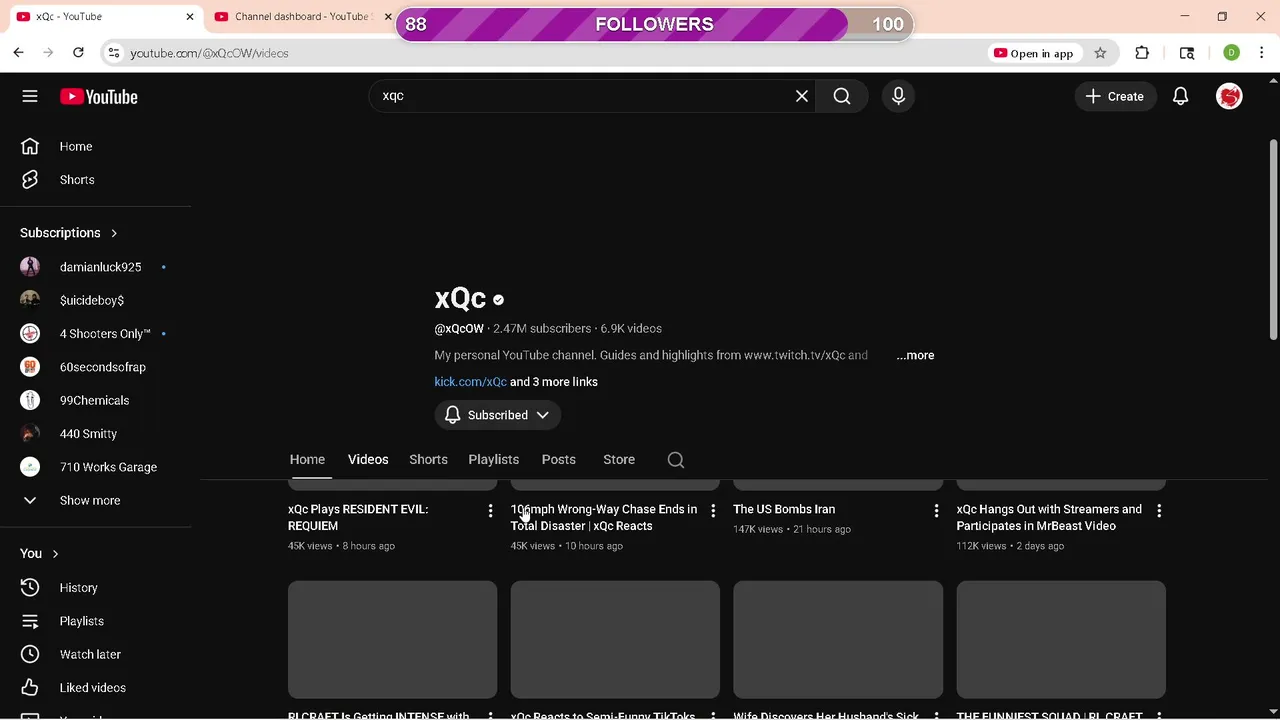The width and height of the screenshot is (1280, 720).
Task: Click the YouTube logo
Action: (x=98, y=97)
